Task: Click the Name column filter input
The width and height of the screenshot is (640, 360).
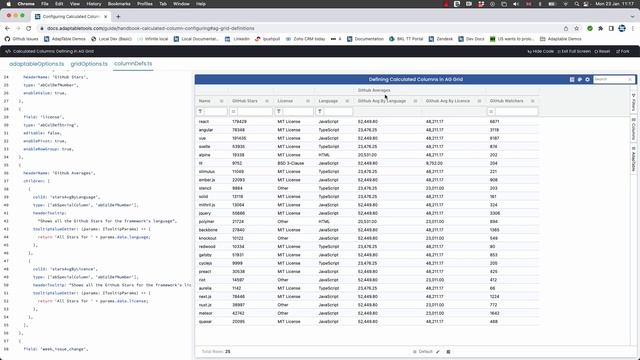Action: point(216,111)
